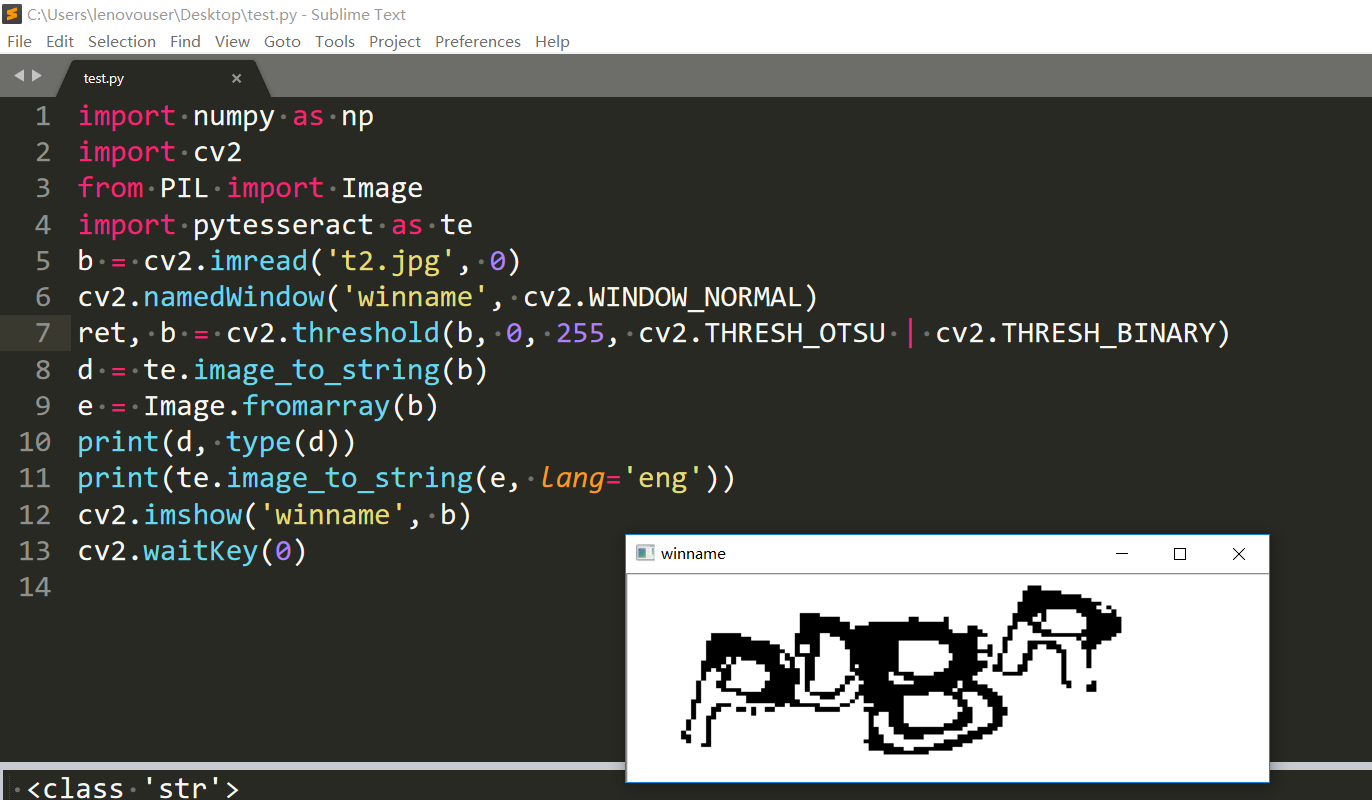Click the WINDOW_NORMAL constant
Image resolution: width=1372 pixels, height=800 pixels.
[x=696, y=297]
